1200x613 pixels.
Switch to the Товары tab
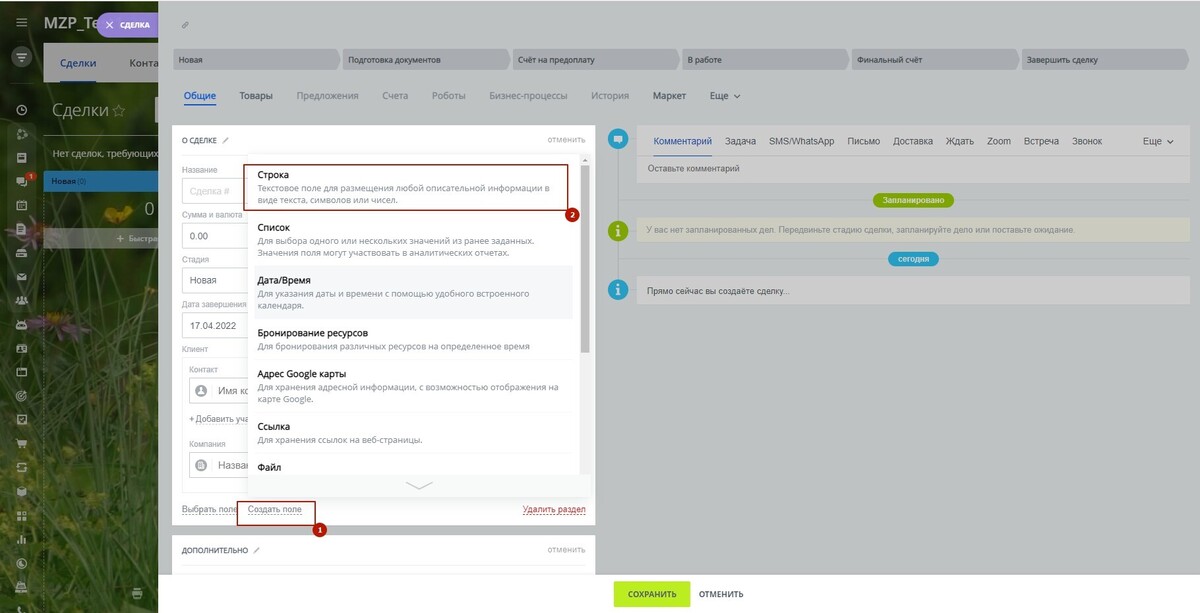pyautogui.click(x=256, y=96)
